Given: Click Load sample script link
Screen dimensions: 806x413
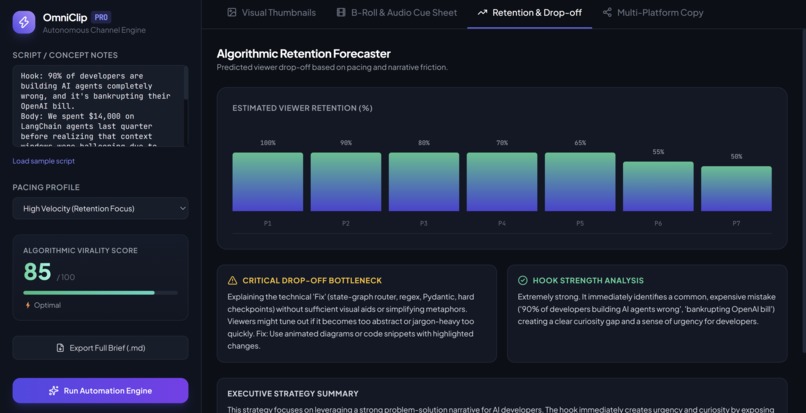Looking at the screenshot, I should (x=44, y=161).
